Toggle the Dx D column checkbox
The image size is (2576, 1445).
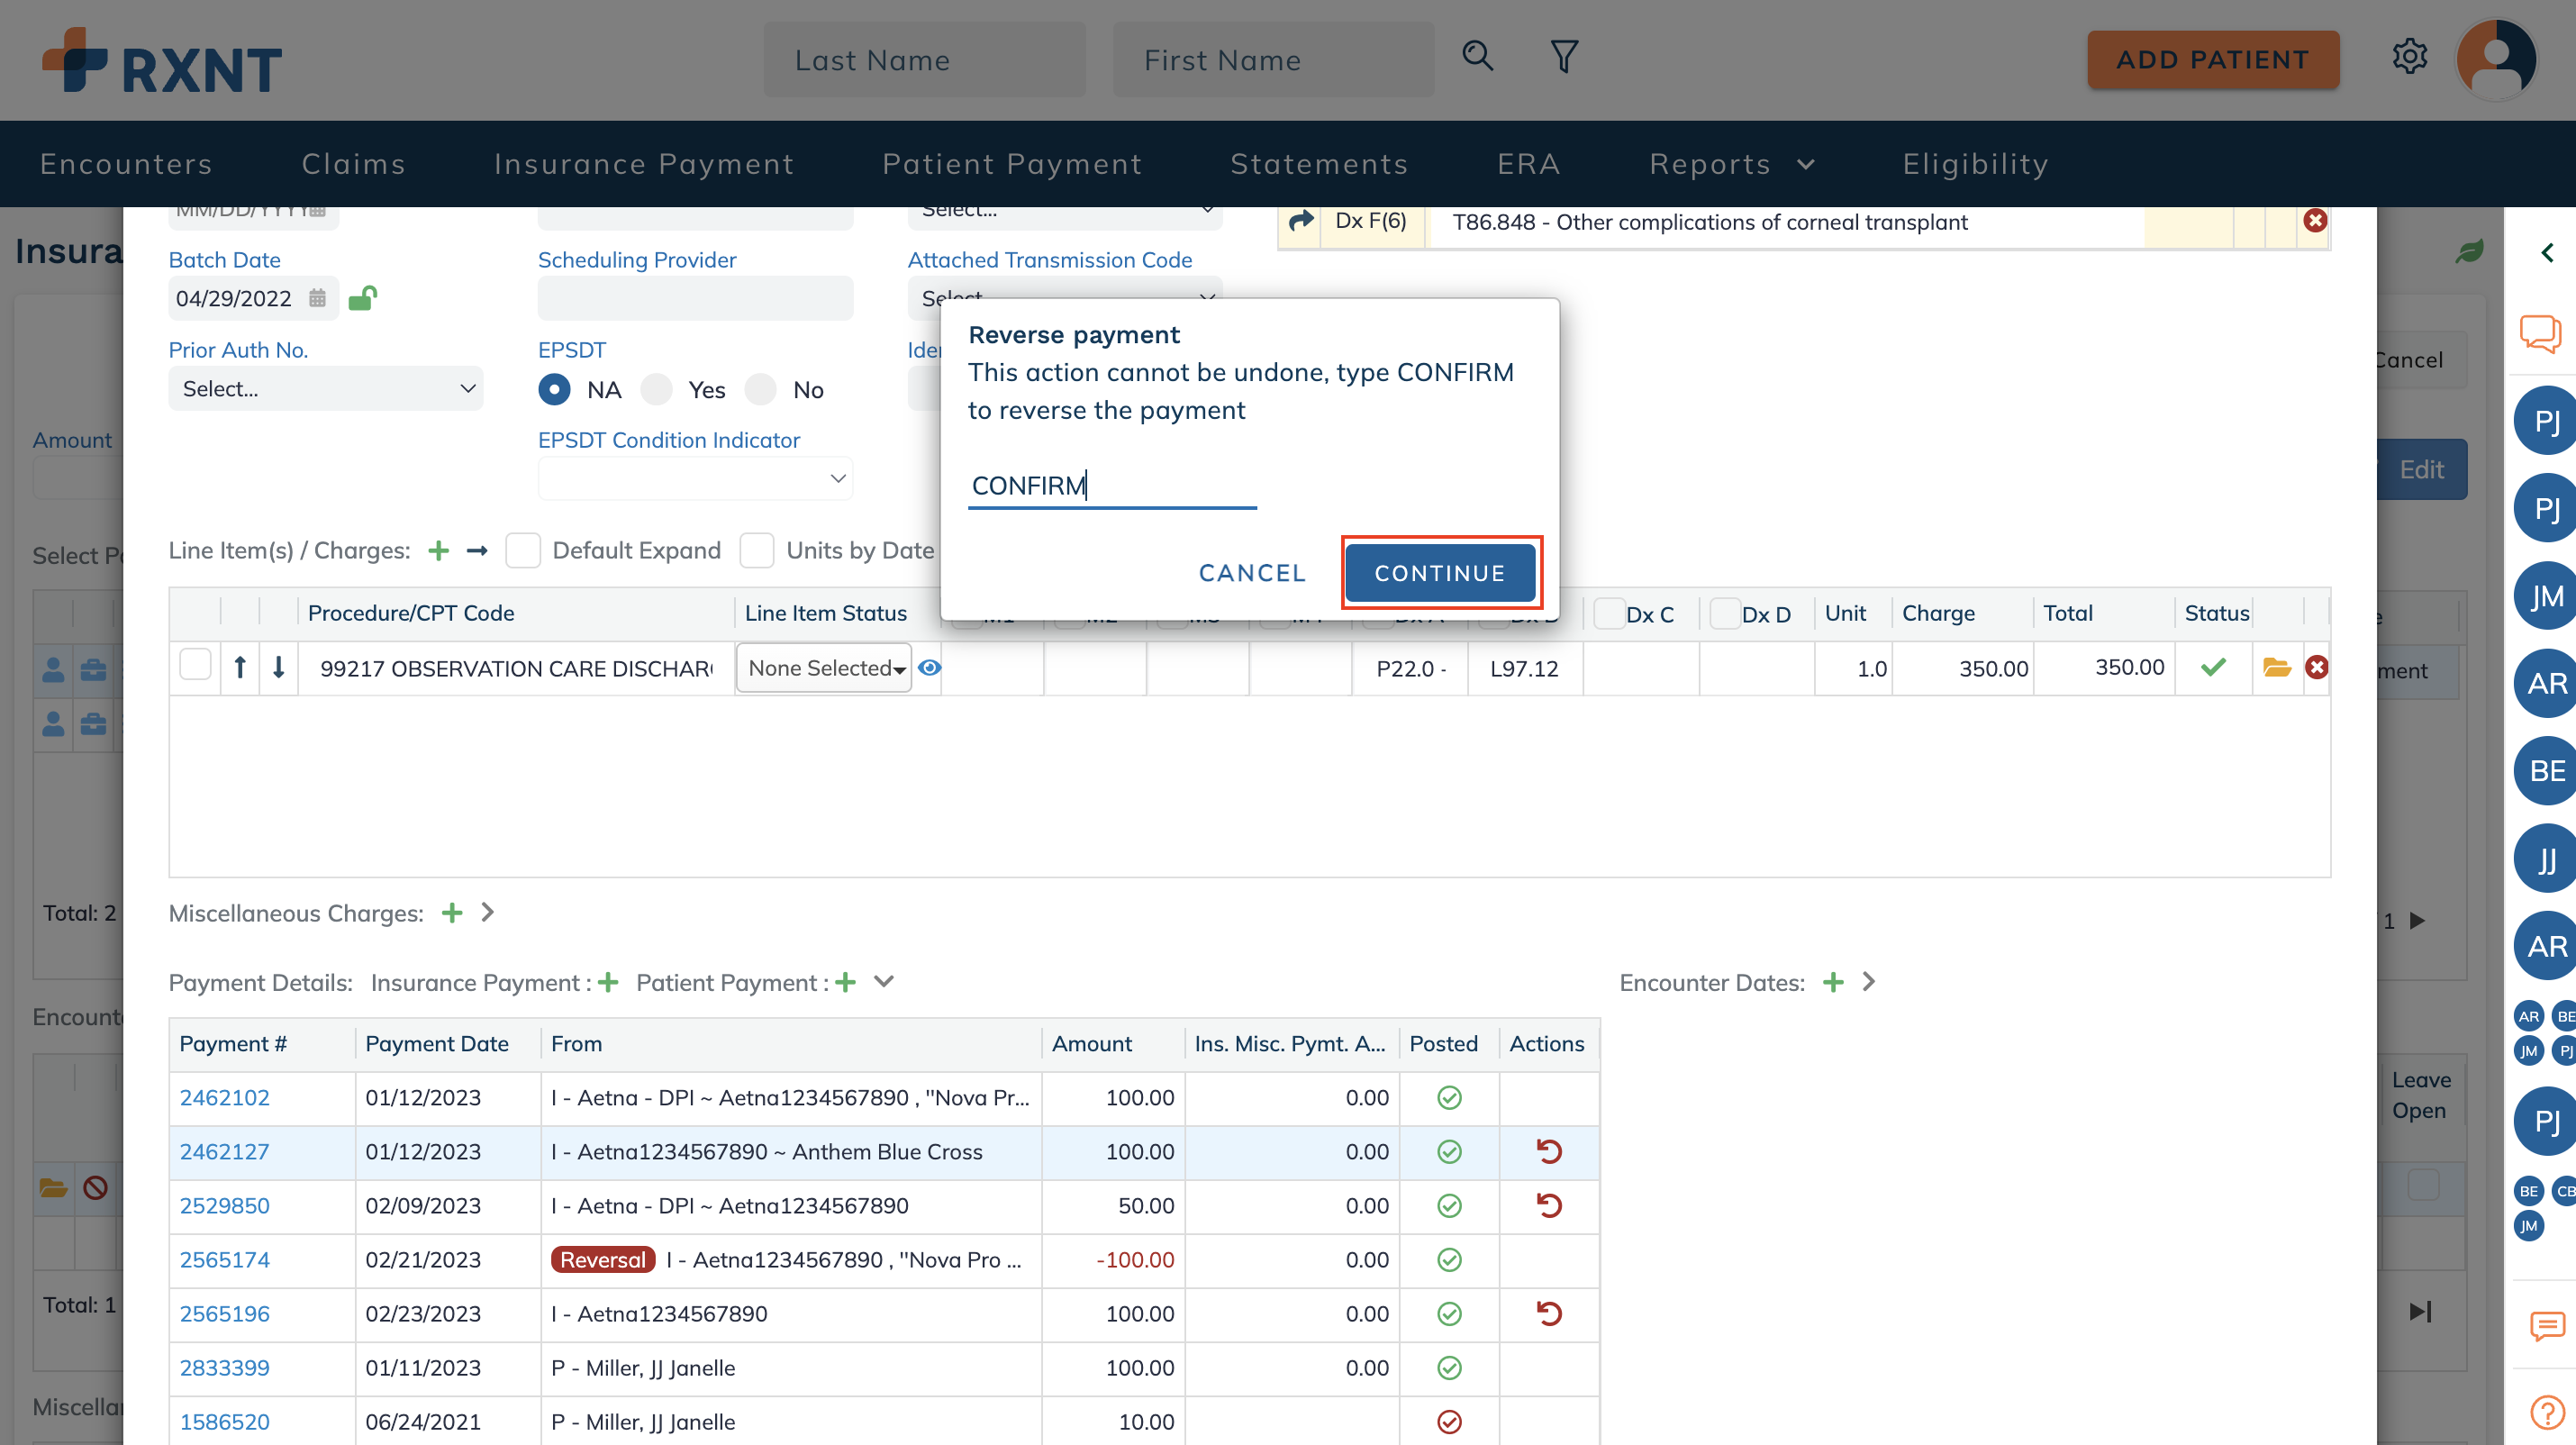1725,613
